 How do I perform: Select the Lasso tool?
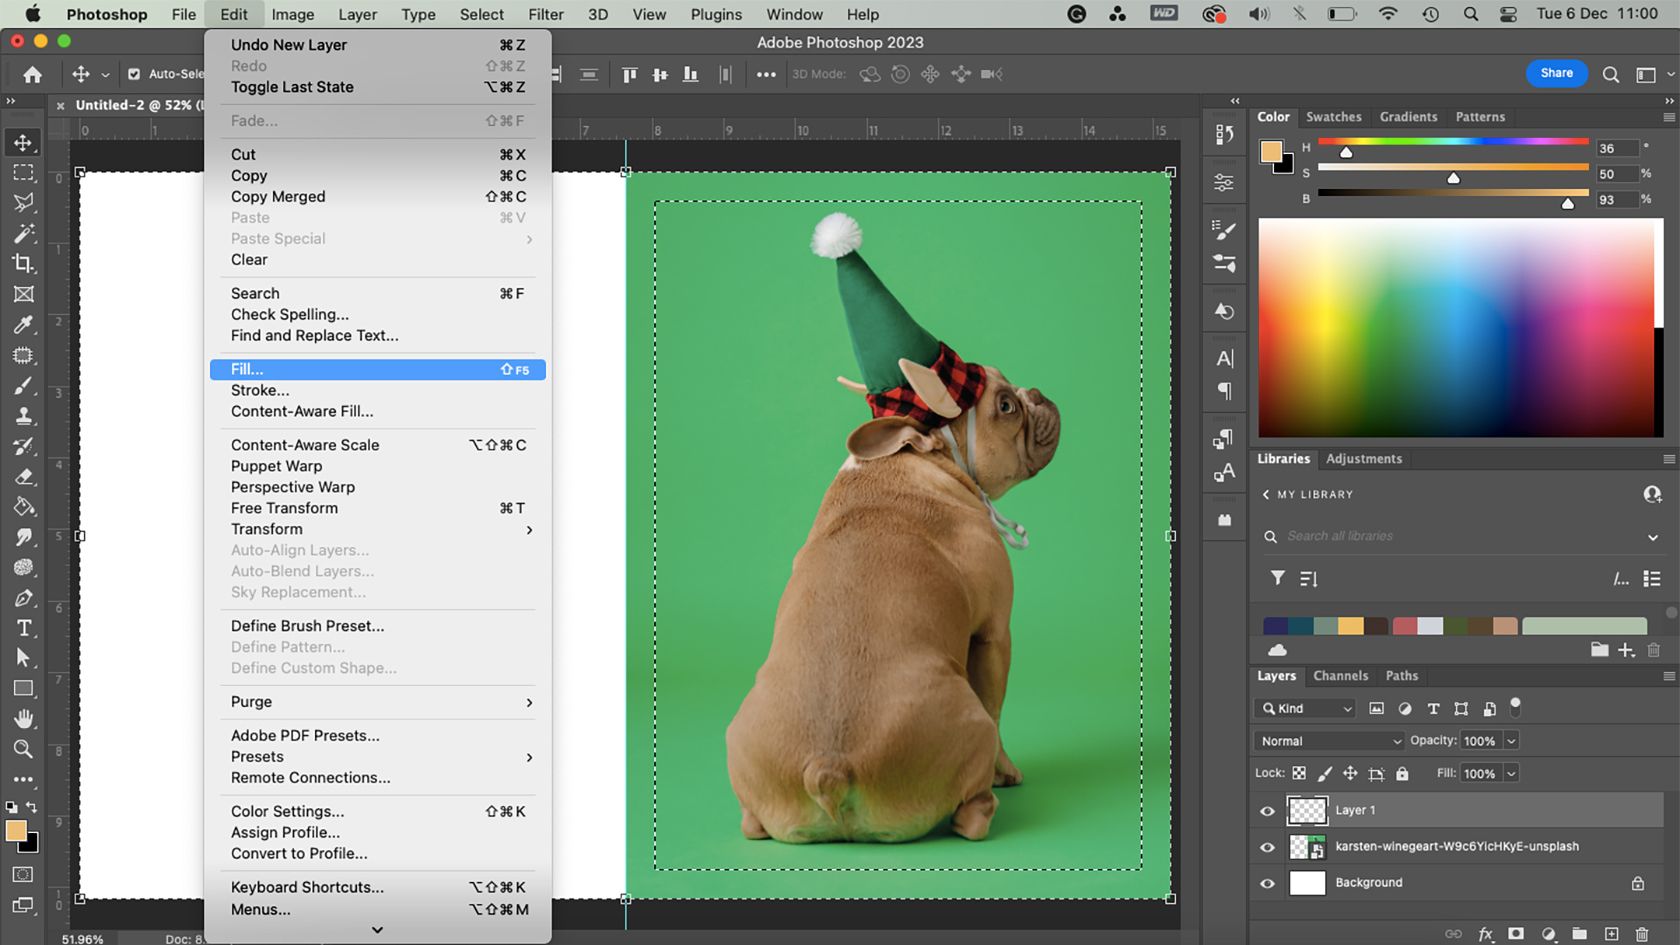pos(23,202)
